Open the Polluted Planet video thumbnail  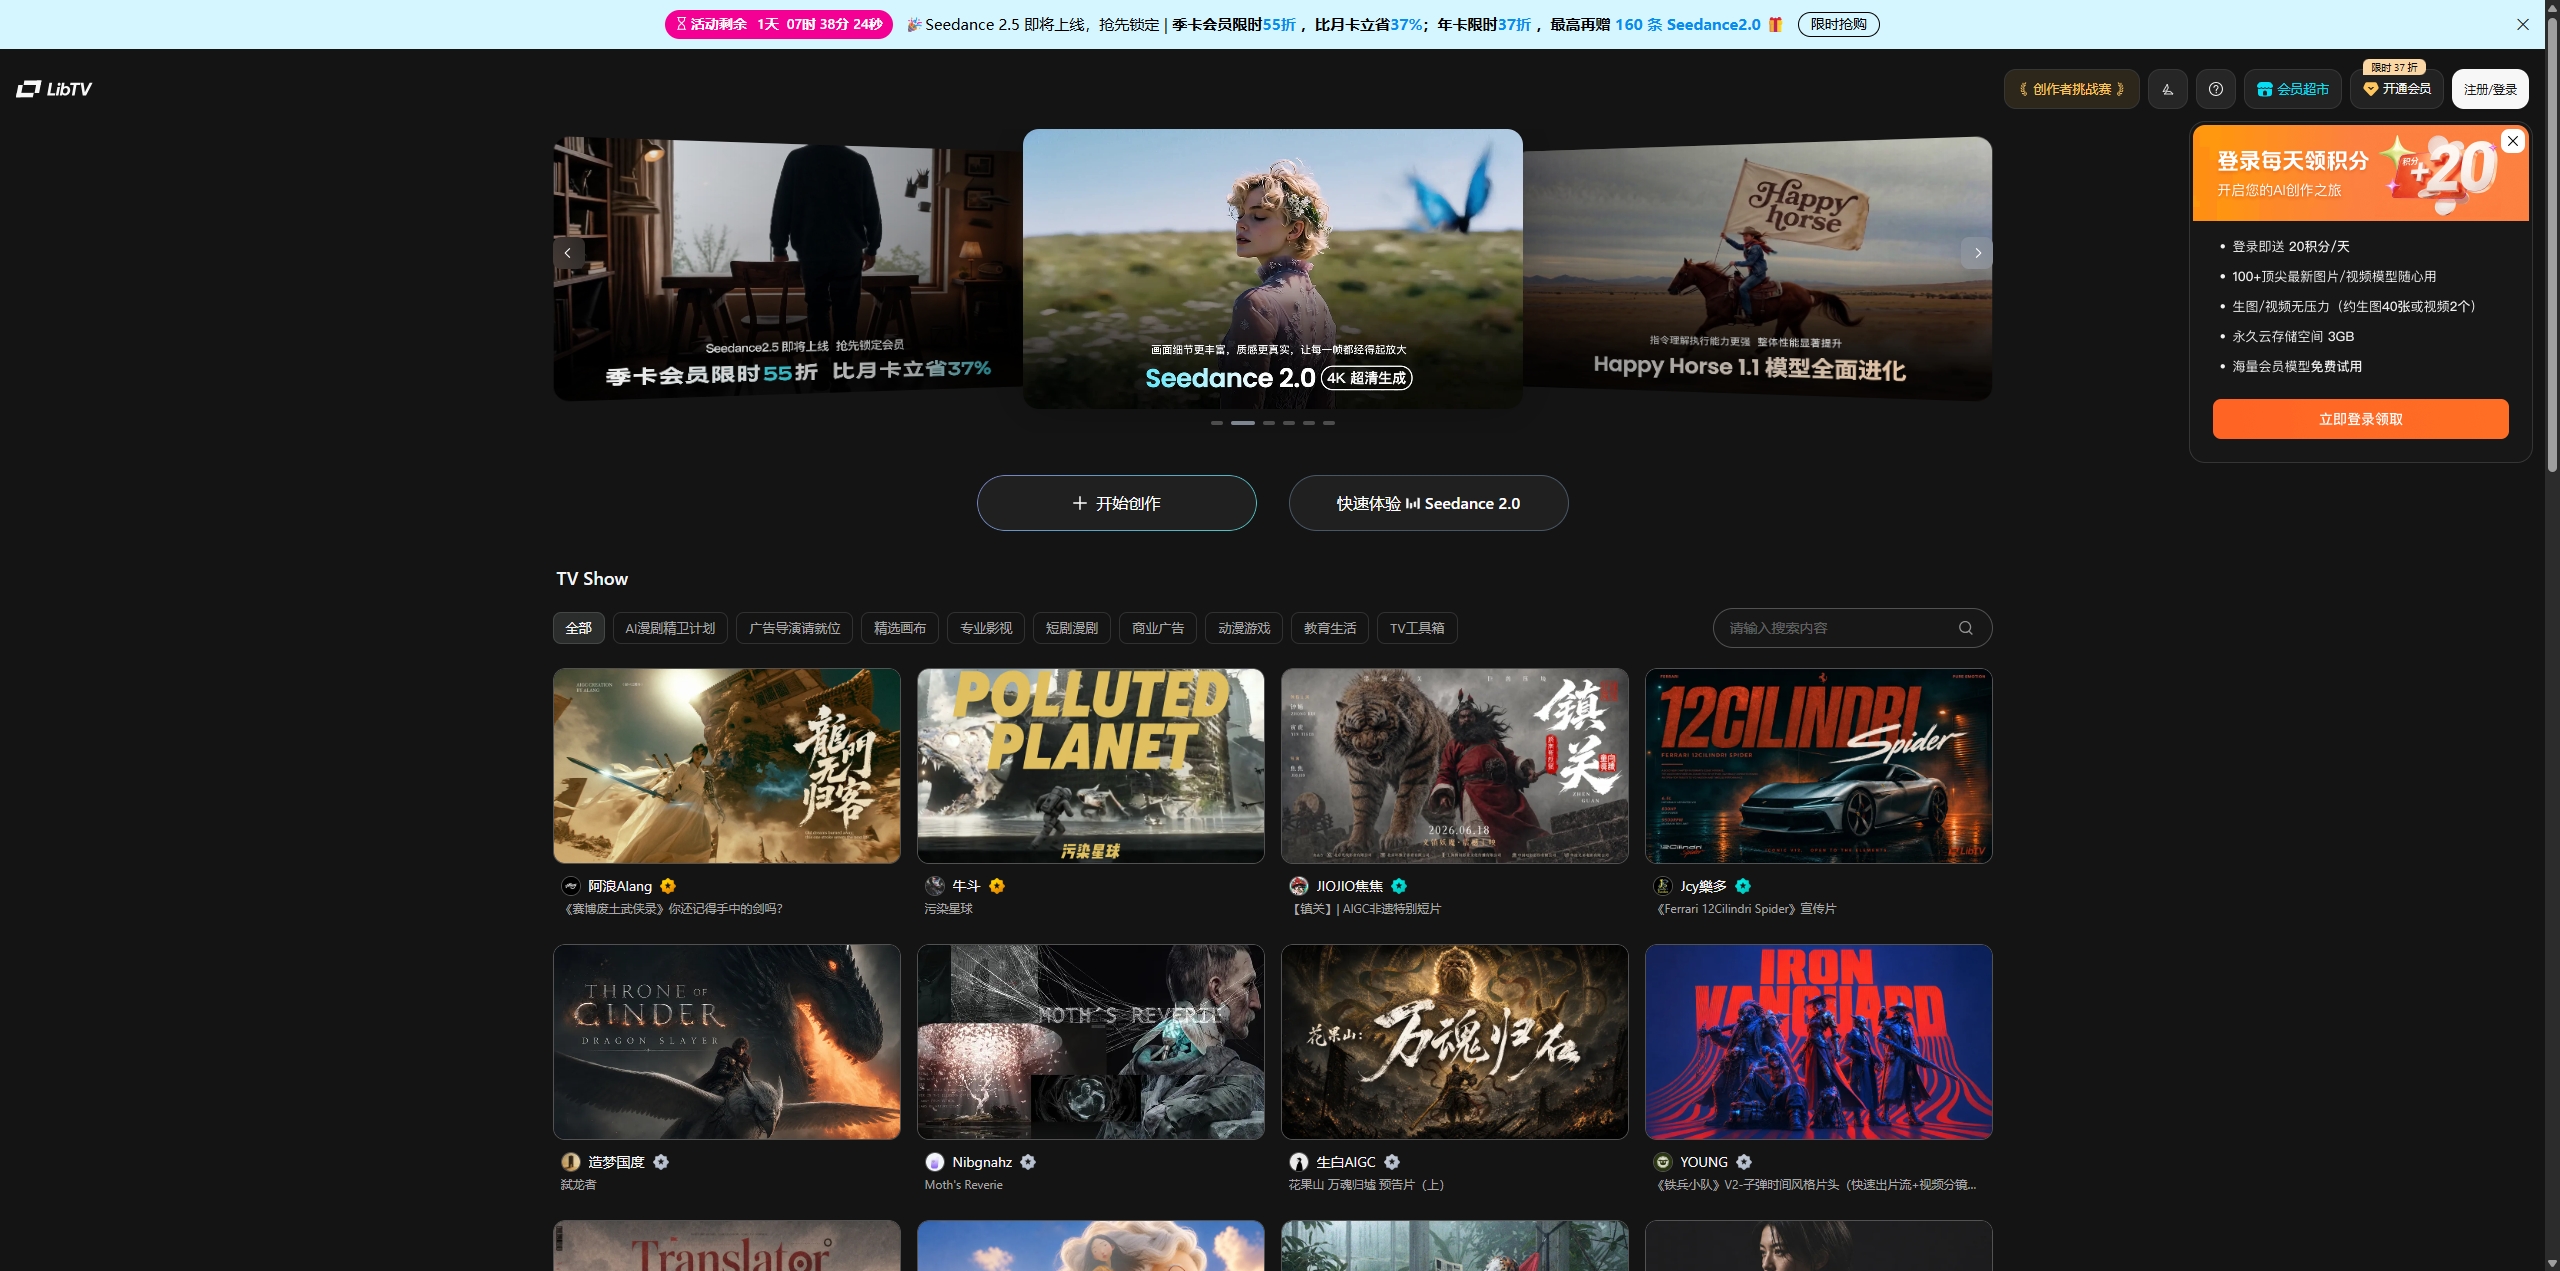1091,766
